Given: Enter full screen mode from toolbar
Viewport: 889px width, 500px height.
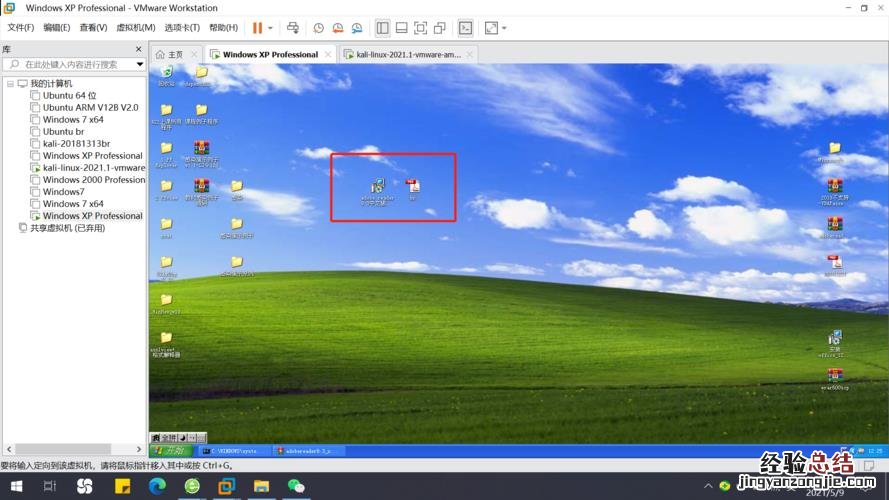Looking at the screenshot, I should click(x=420, y=28).
